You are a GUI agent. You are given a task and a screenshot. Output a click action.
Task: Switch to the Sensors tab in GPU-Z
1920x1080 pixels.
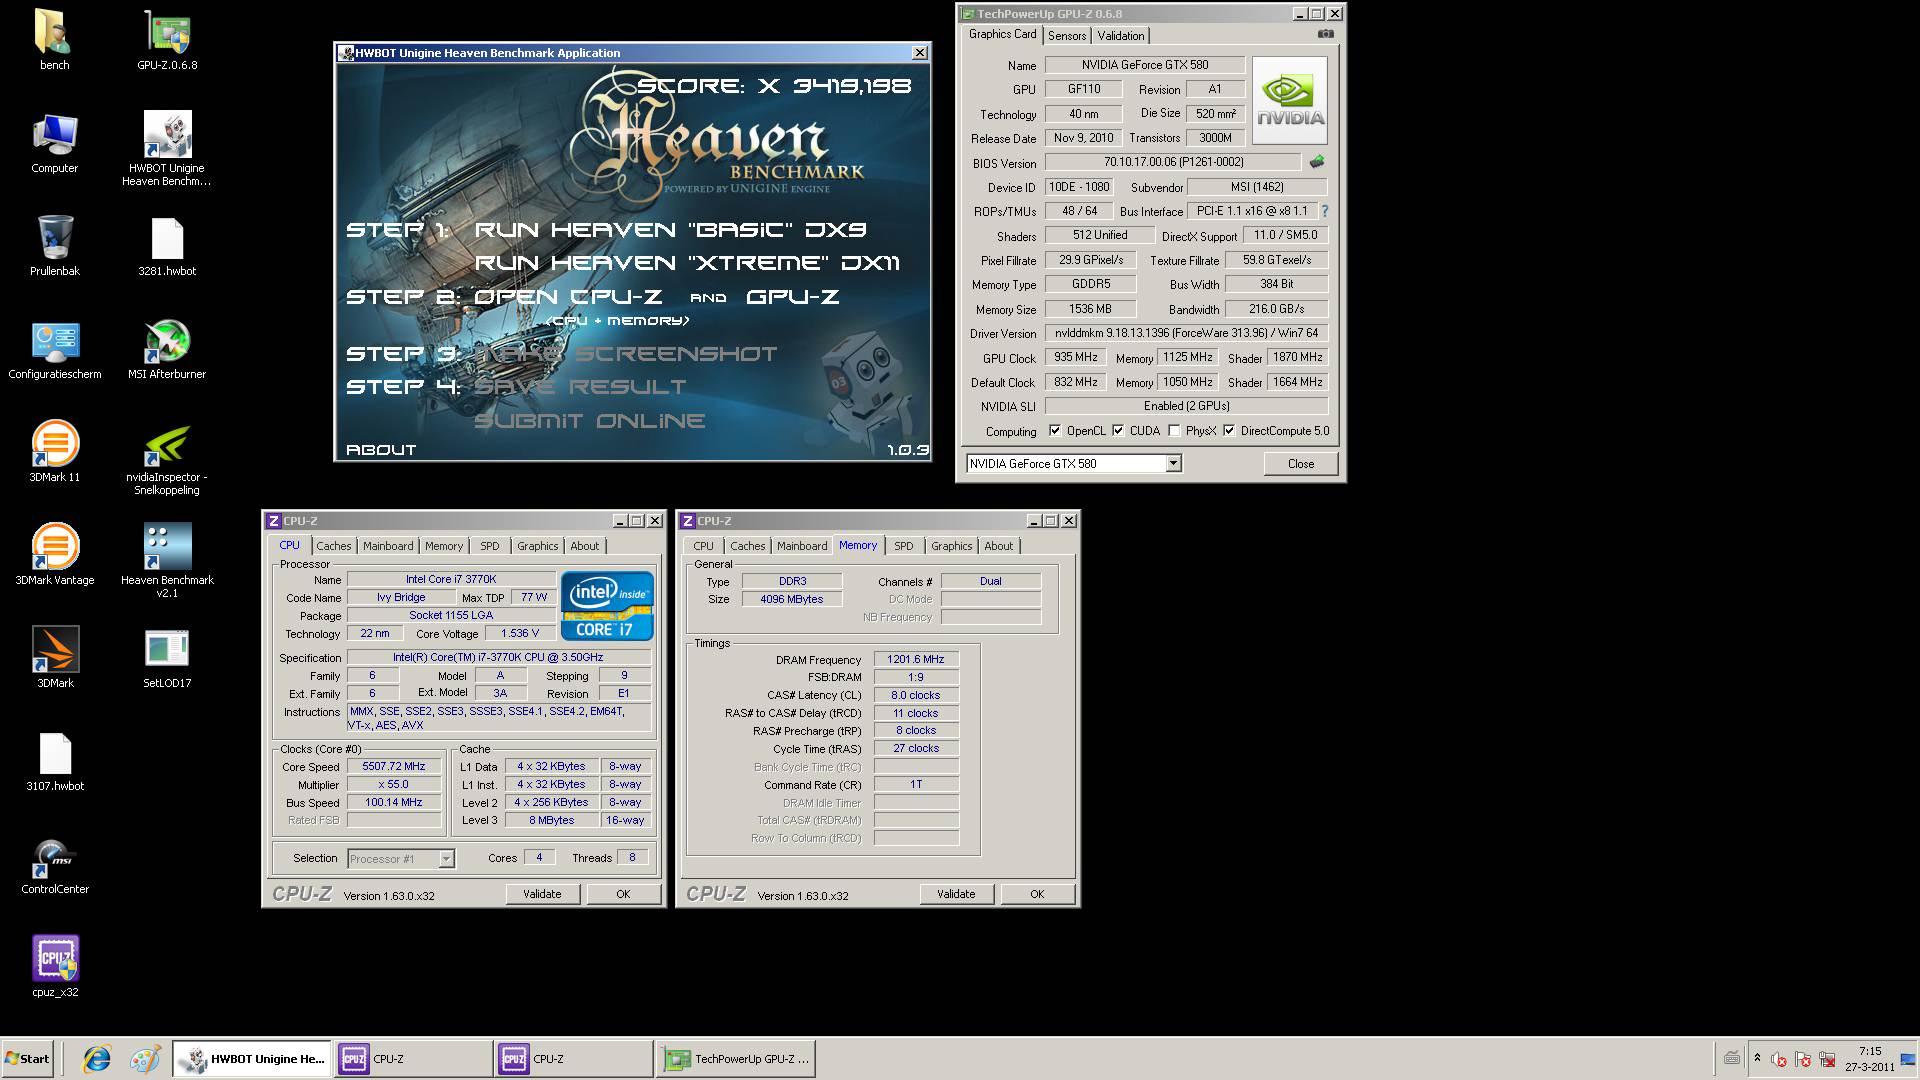[1067, 36]
